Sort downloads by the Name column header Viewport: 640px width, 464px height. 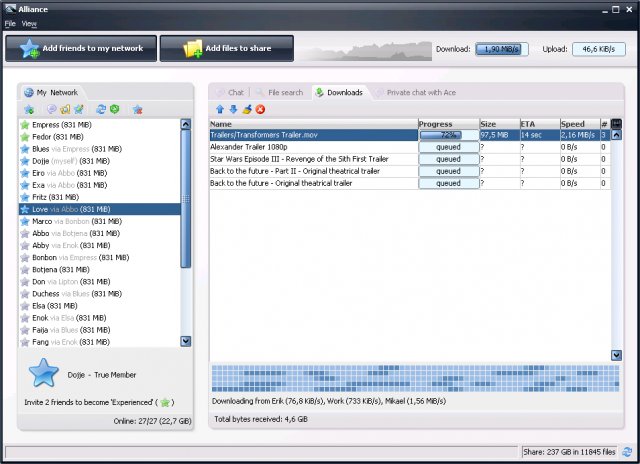(x=313, y=124)
